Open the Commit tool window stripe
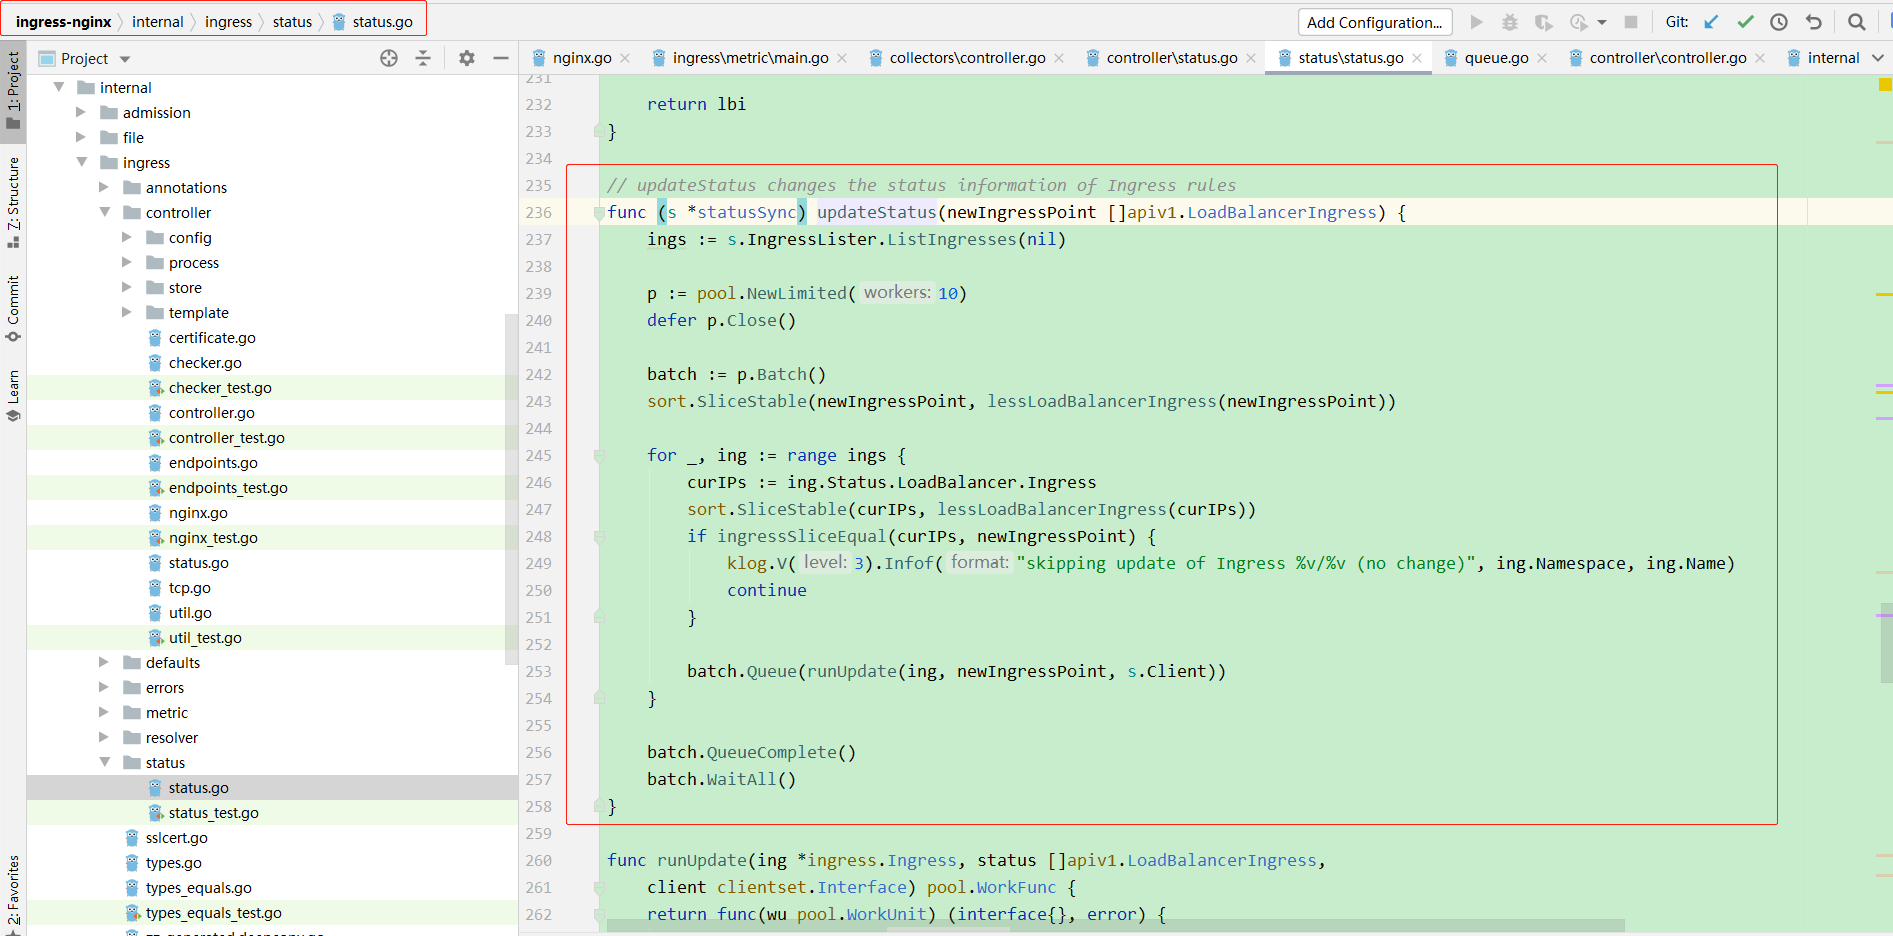The width and height of the screenshot is (1893, 936). (x=13, y=309)
